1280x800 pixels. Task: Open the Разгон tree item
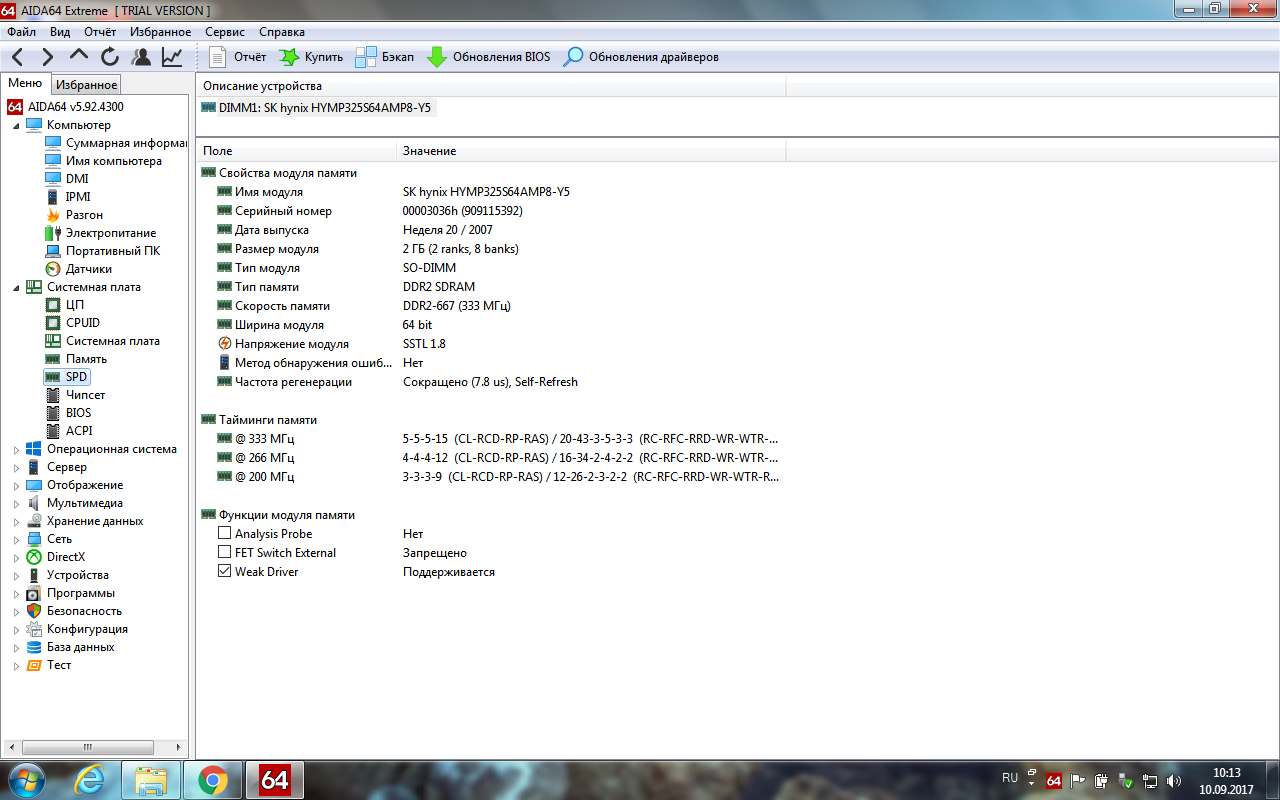point(74,215)
